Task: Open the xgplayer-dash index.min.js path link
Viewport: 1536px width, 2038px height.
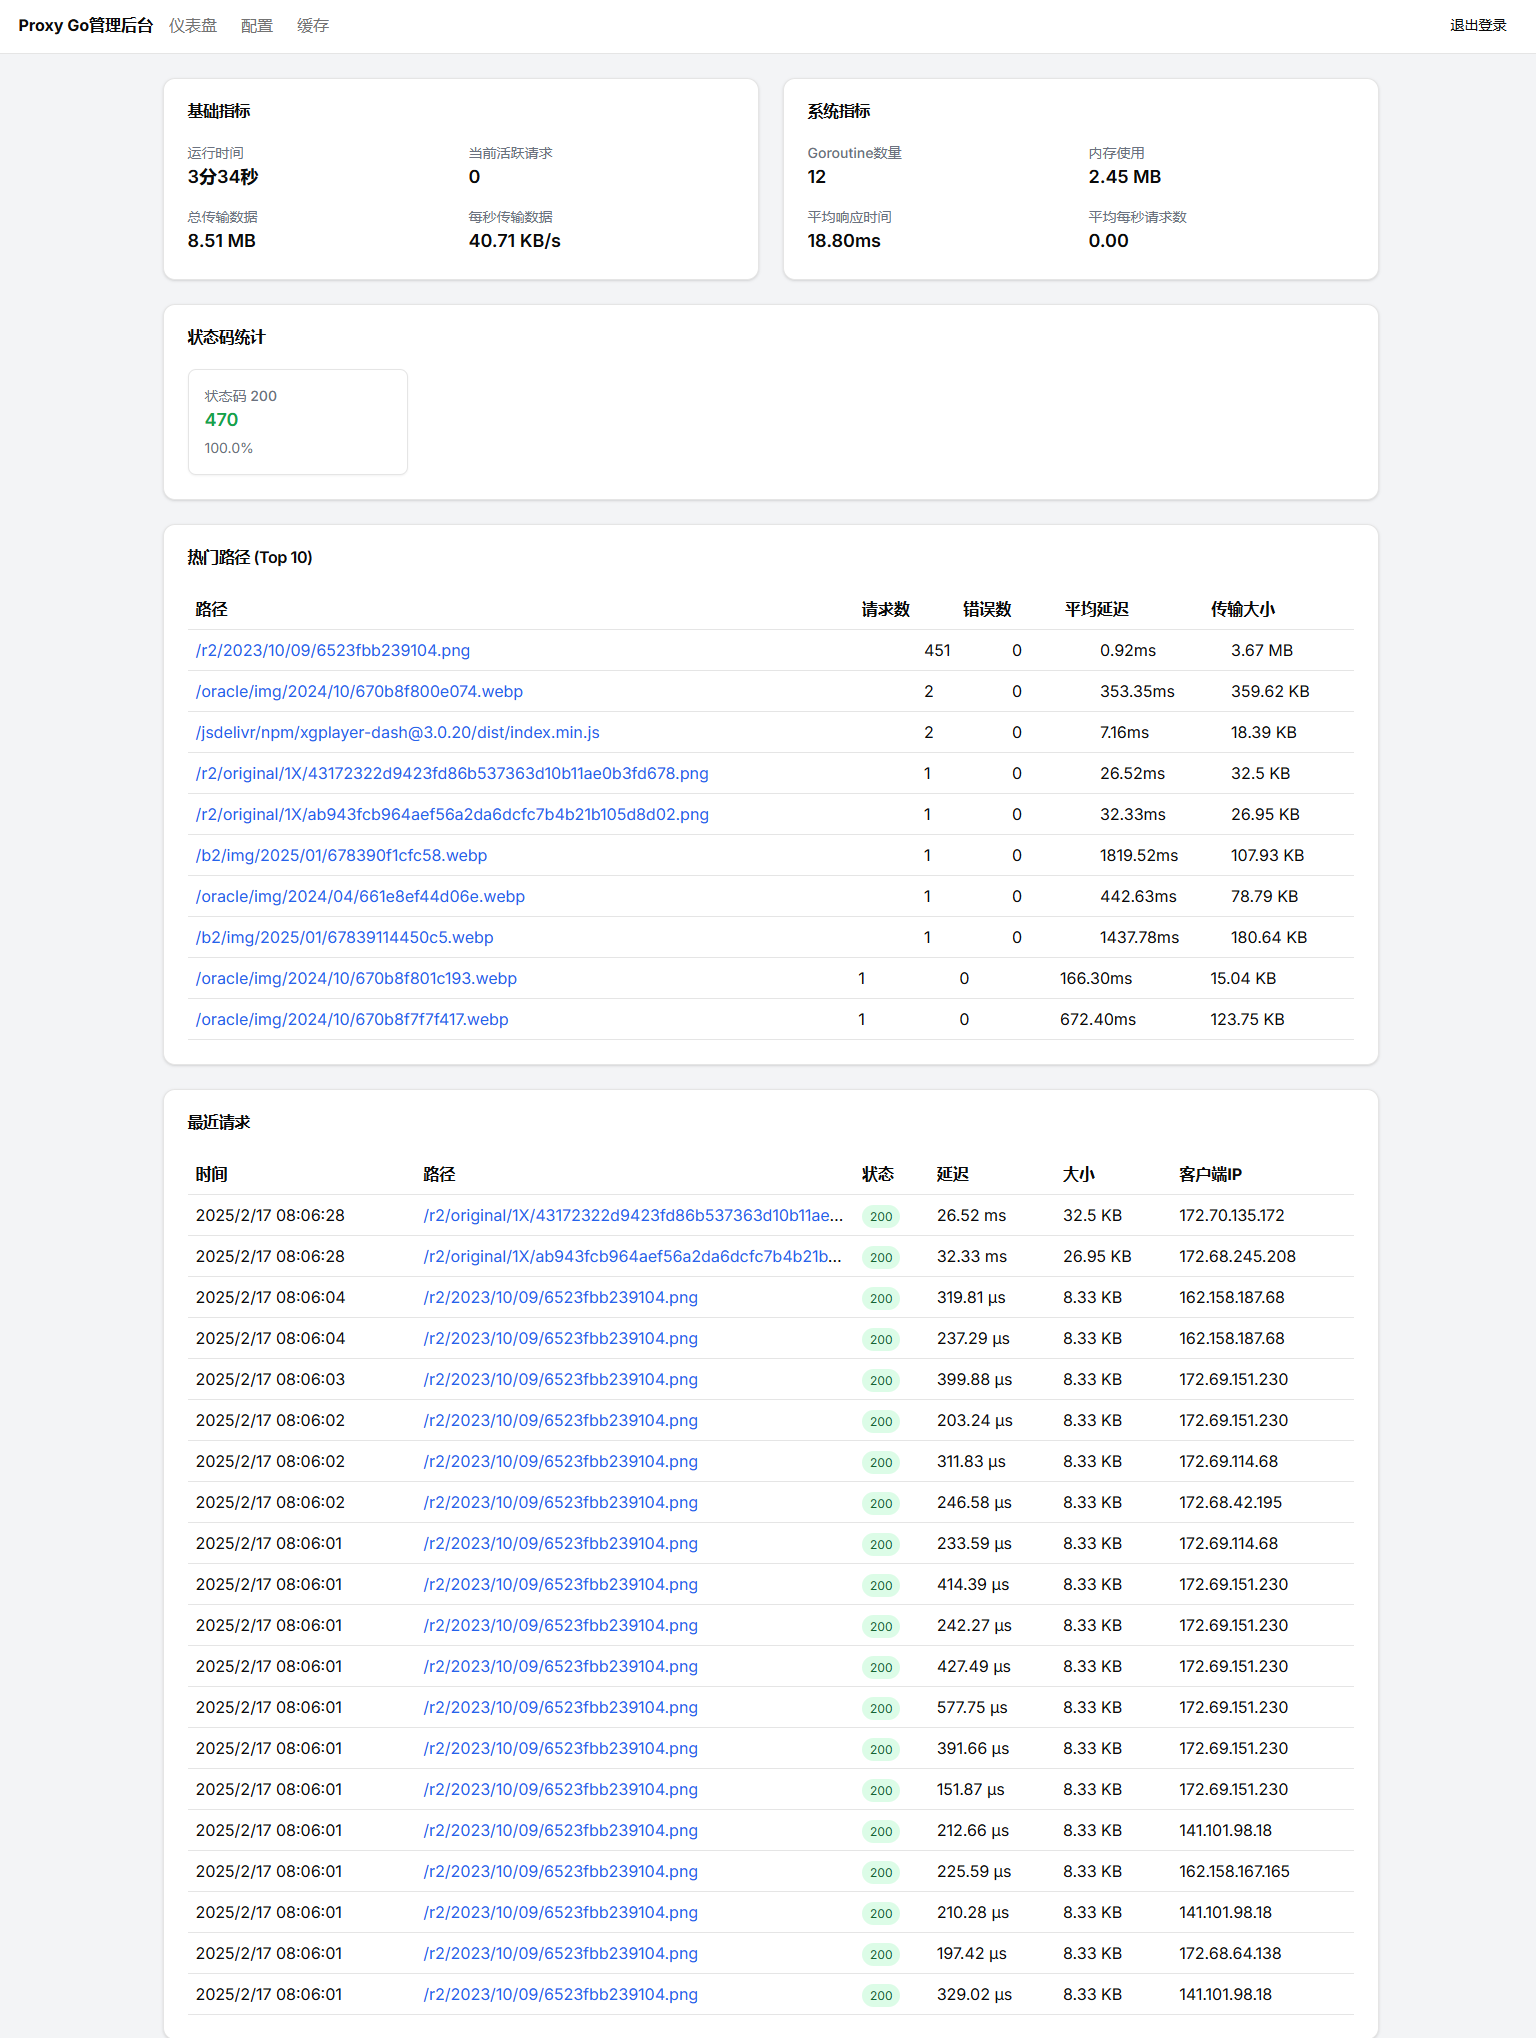Action: (x=397, y=733)
